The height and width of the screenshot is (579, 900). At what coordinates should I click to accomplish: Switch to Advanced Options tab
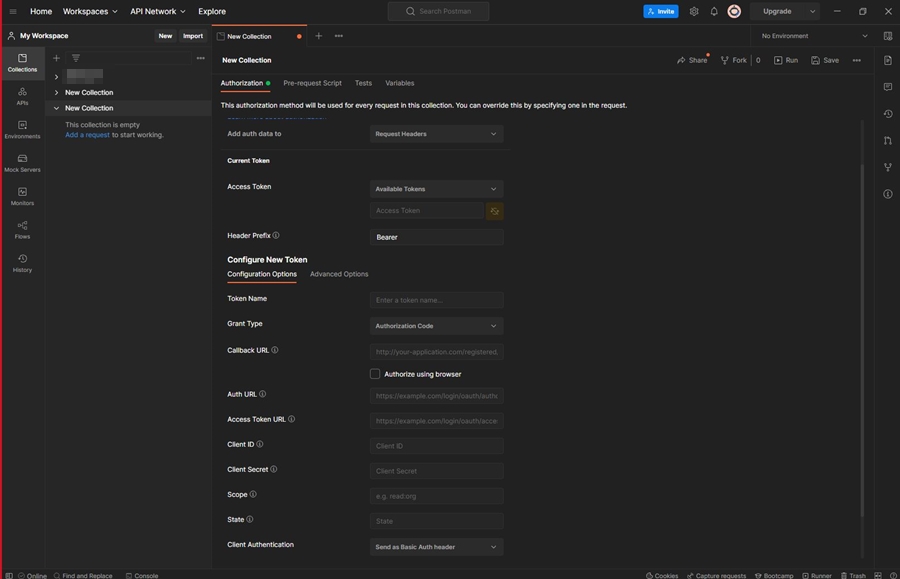coord(339,274)
